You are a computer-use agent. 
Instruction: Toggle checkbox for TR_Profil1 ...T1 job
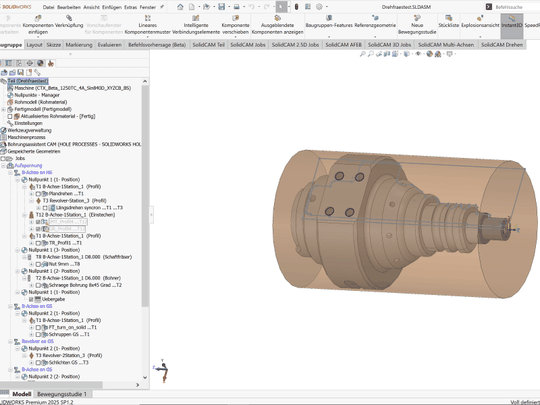tap(38, 243)
